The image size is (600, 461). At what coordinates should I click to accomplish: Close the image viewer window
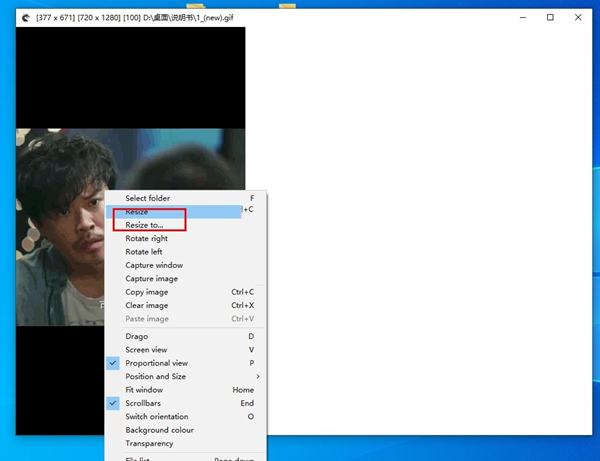(x=580, y=17)
